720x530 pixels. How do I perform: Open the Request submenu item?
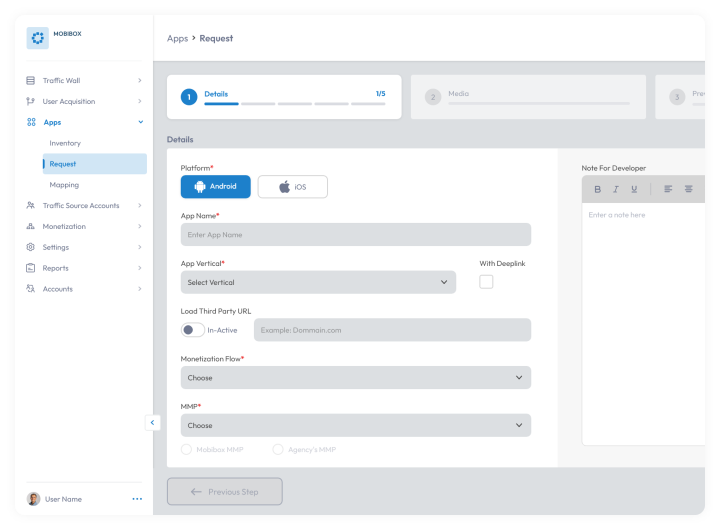click(x=95, y=164)
